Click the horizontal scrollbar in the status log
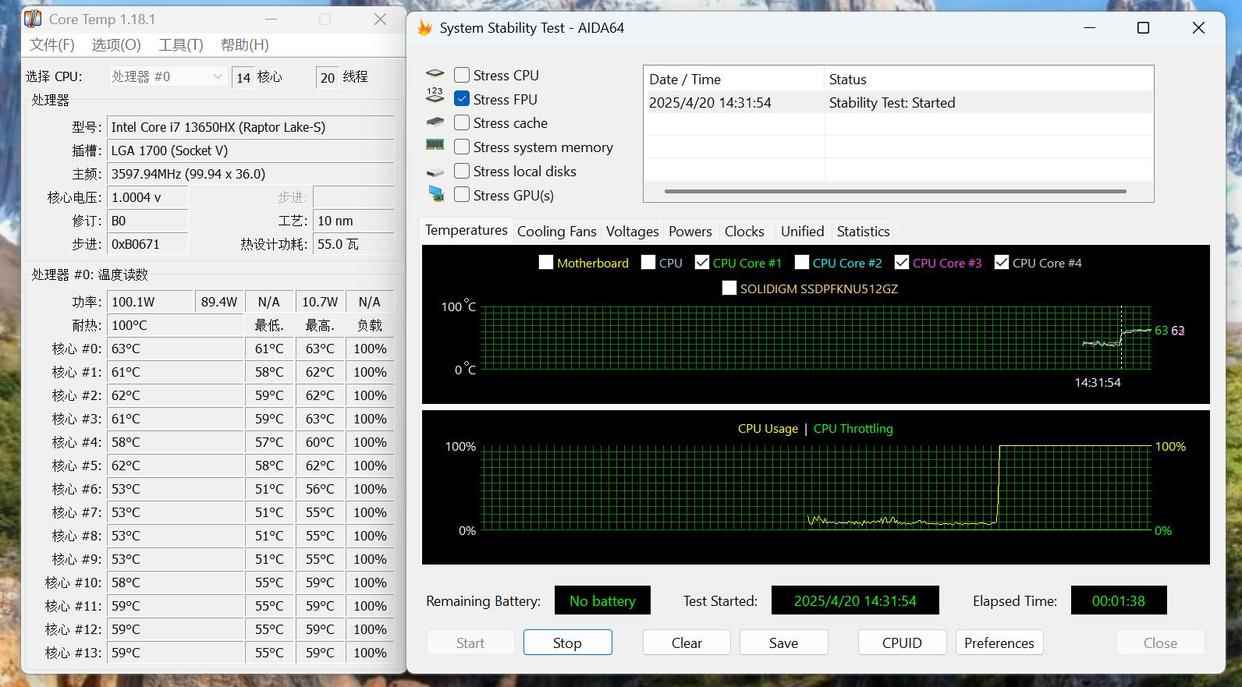 [x=894, y=191]
